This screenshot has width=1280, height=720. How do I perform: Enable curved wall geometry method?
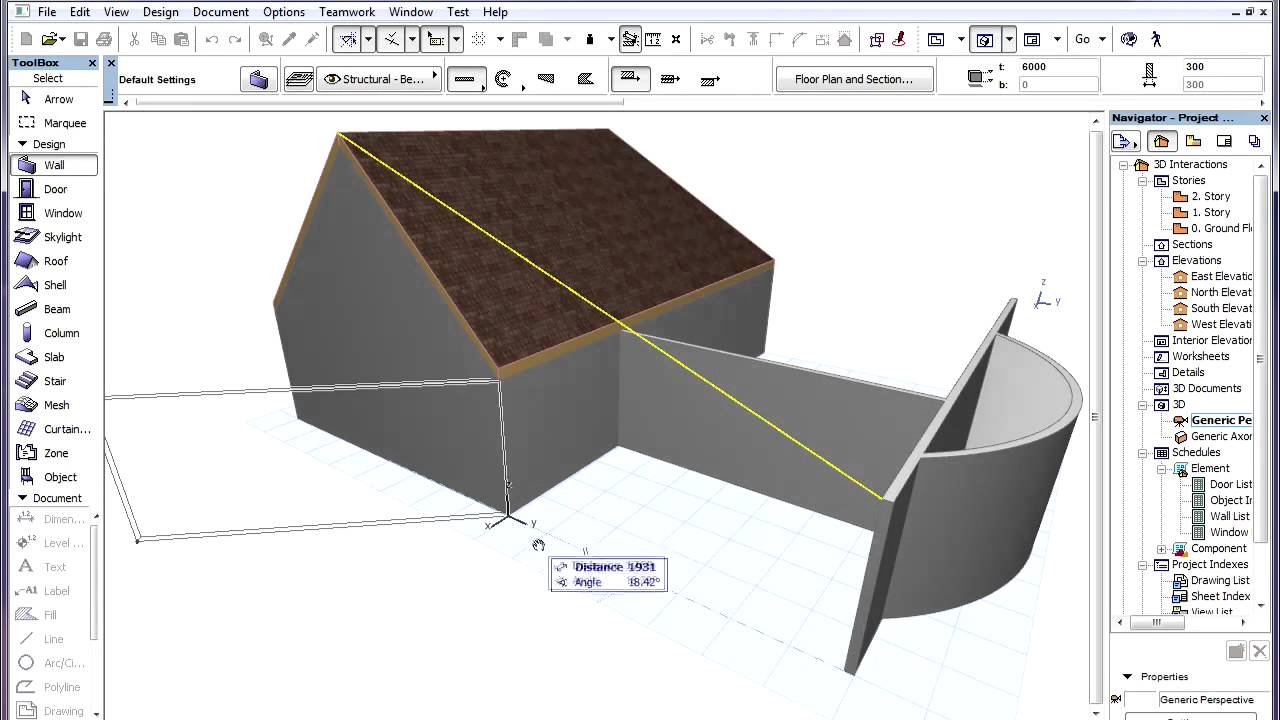point(505,79)
